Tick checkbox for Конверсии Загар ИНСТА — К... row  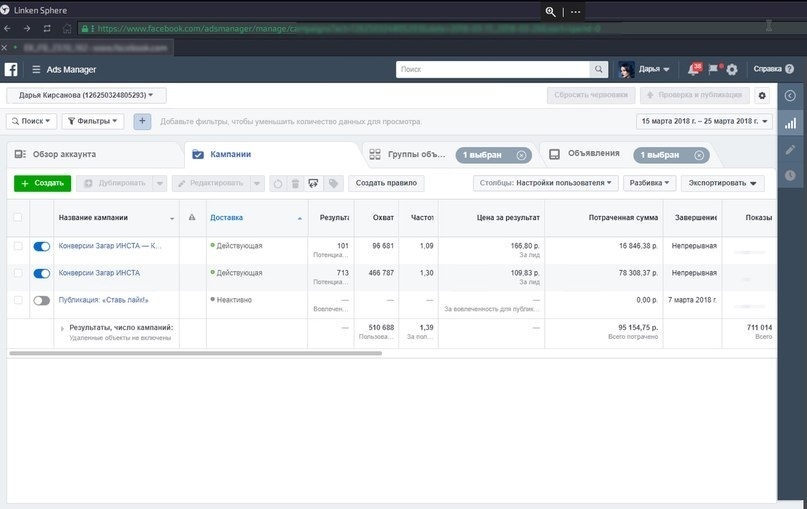(x=17, y=246)
